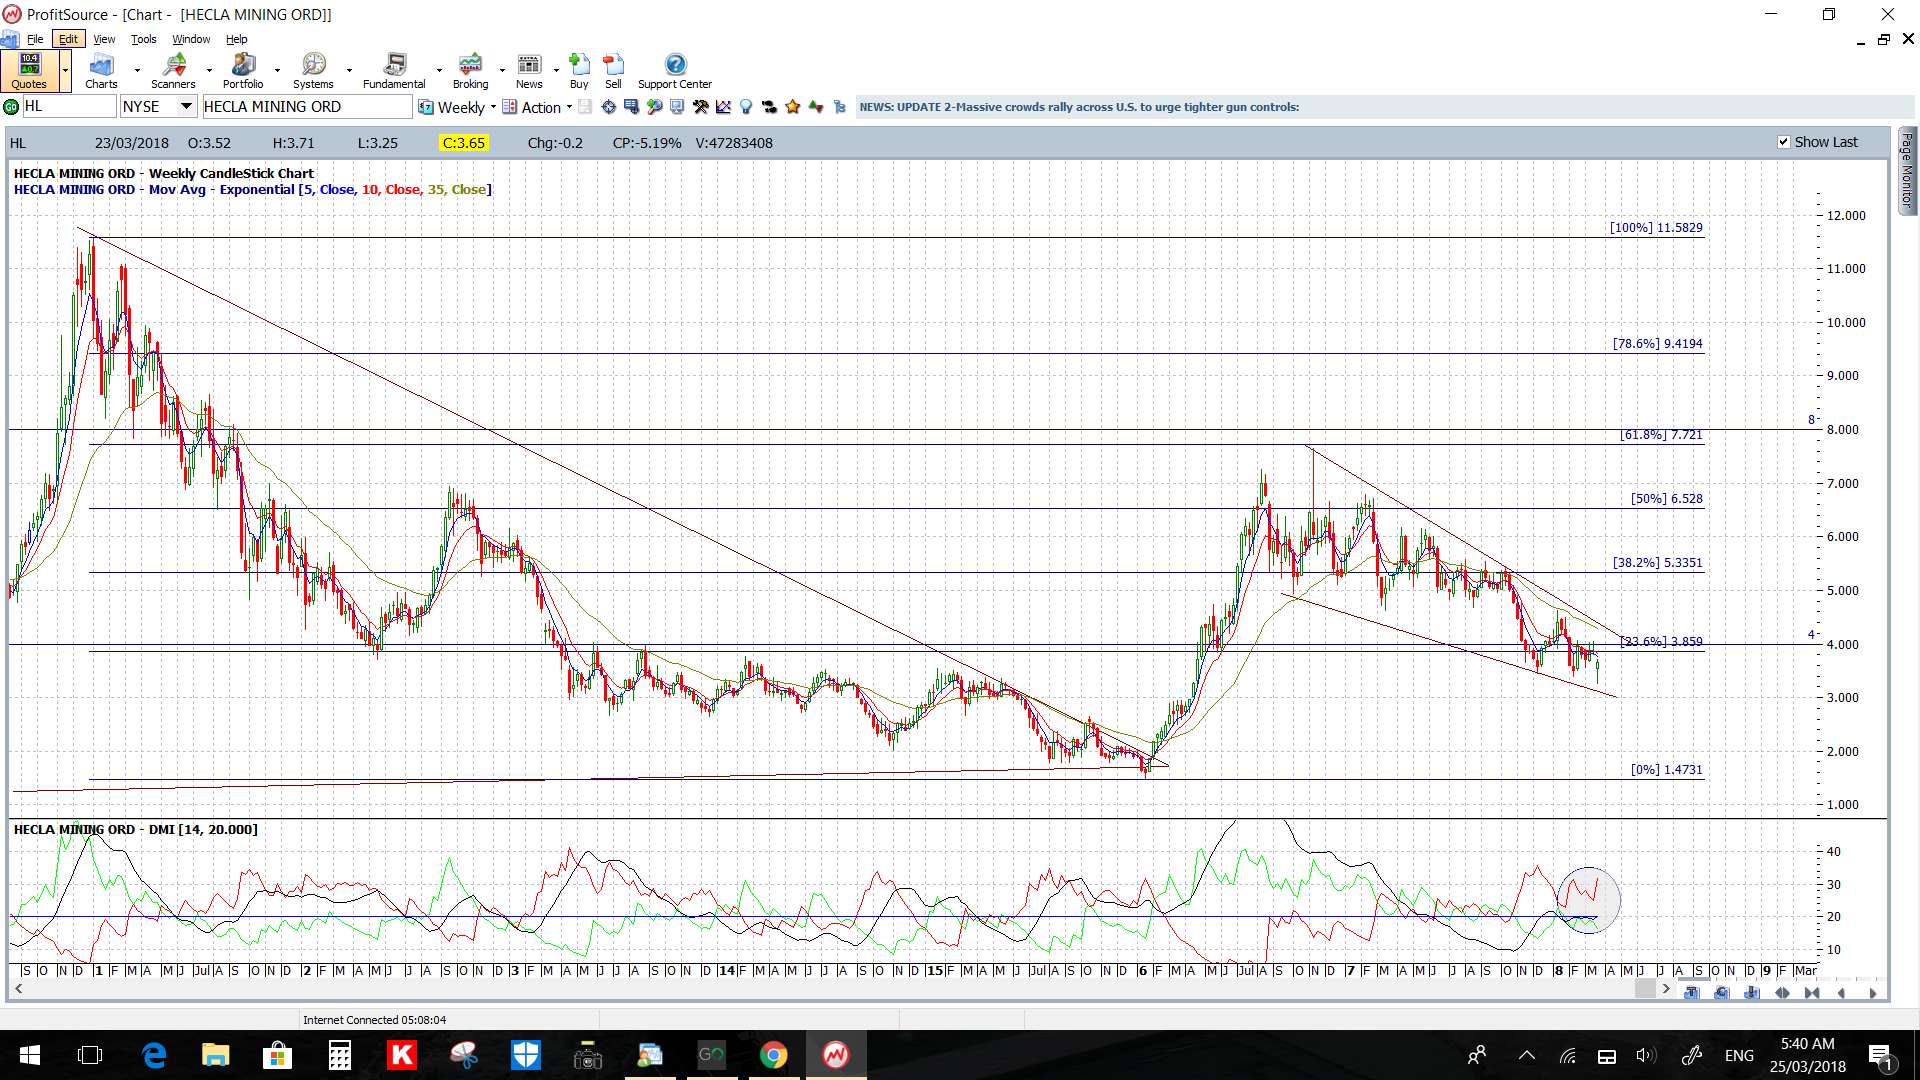Open the Support Center help icon

[676, 65]
